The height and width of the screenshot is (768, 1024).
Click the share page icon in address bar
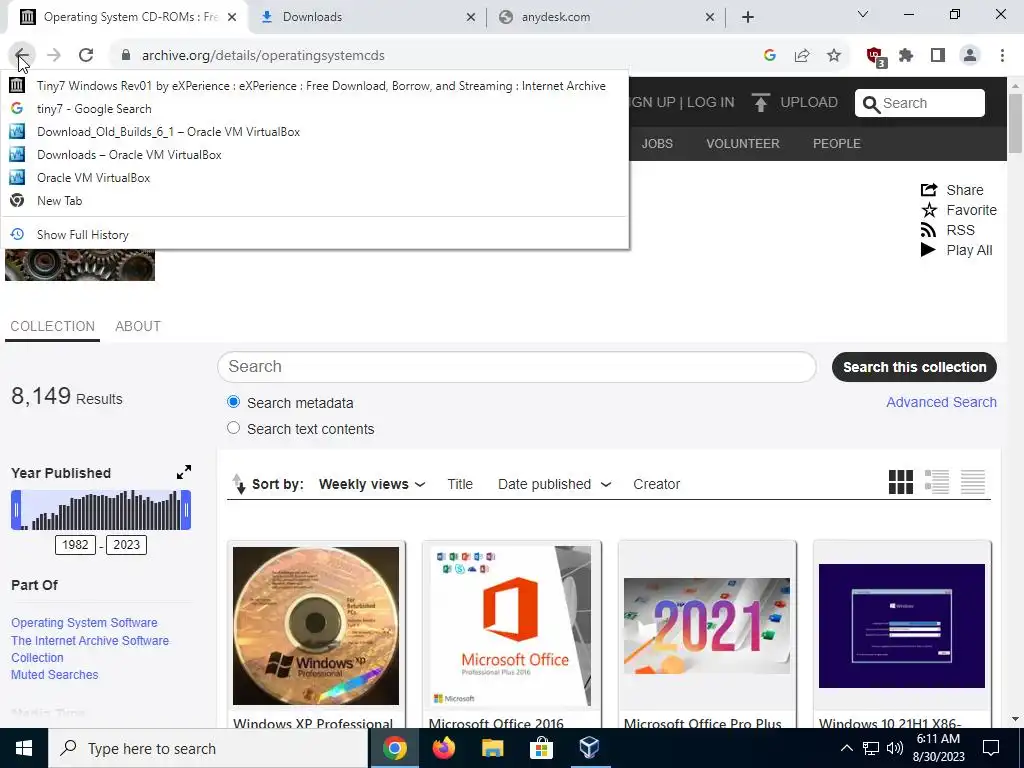pyautogui.click(x=802, y=56)
